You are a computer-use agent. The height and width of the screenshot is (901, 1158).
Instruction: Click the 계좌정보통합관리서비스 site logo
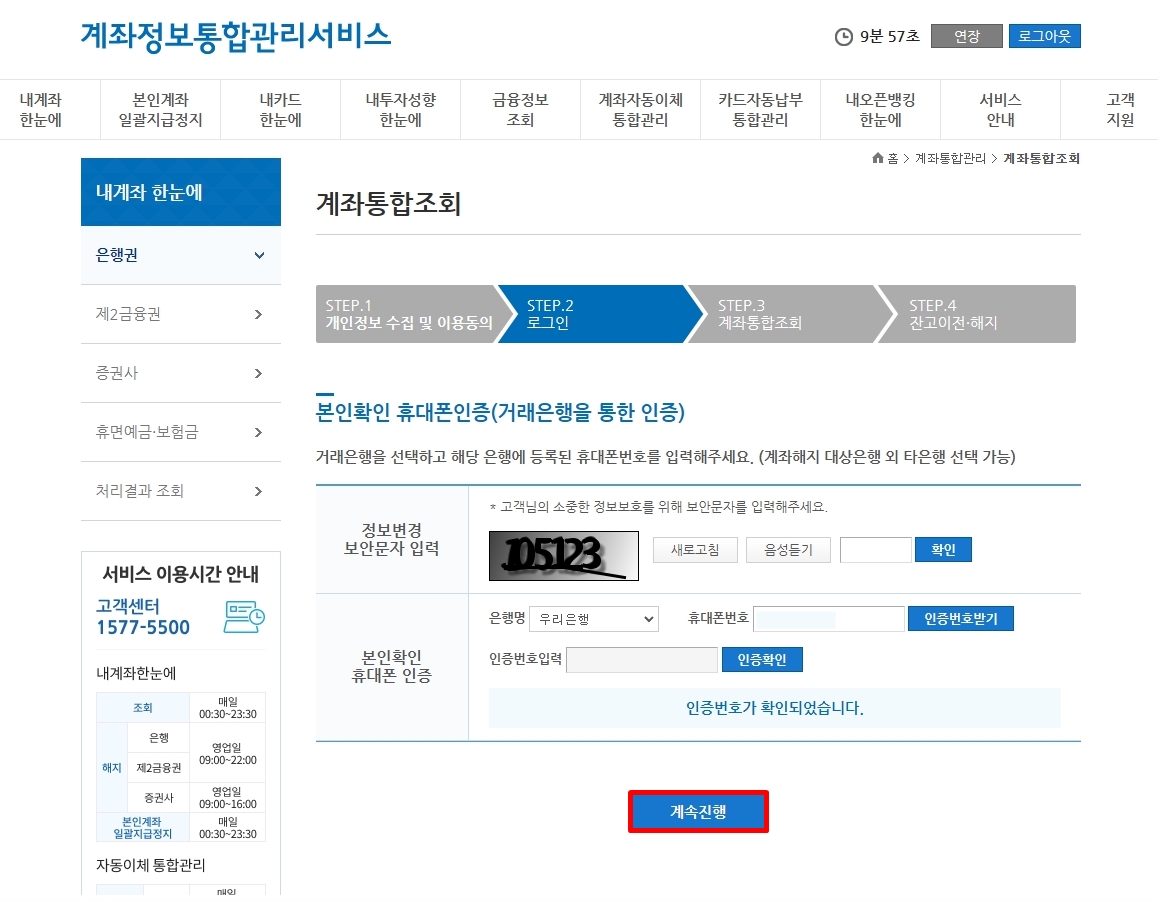click(x=236, y=36)
